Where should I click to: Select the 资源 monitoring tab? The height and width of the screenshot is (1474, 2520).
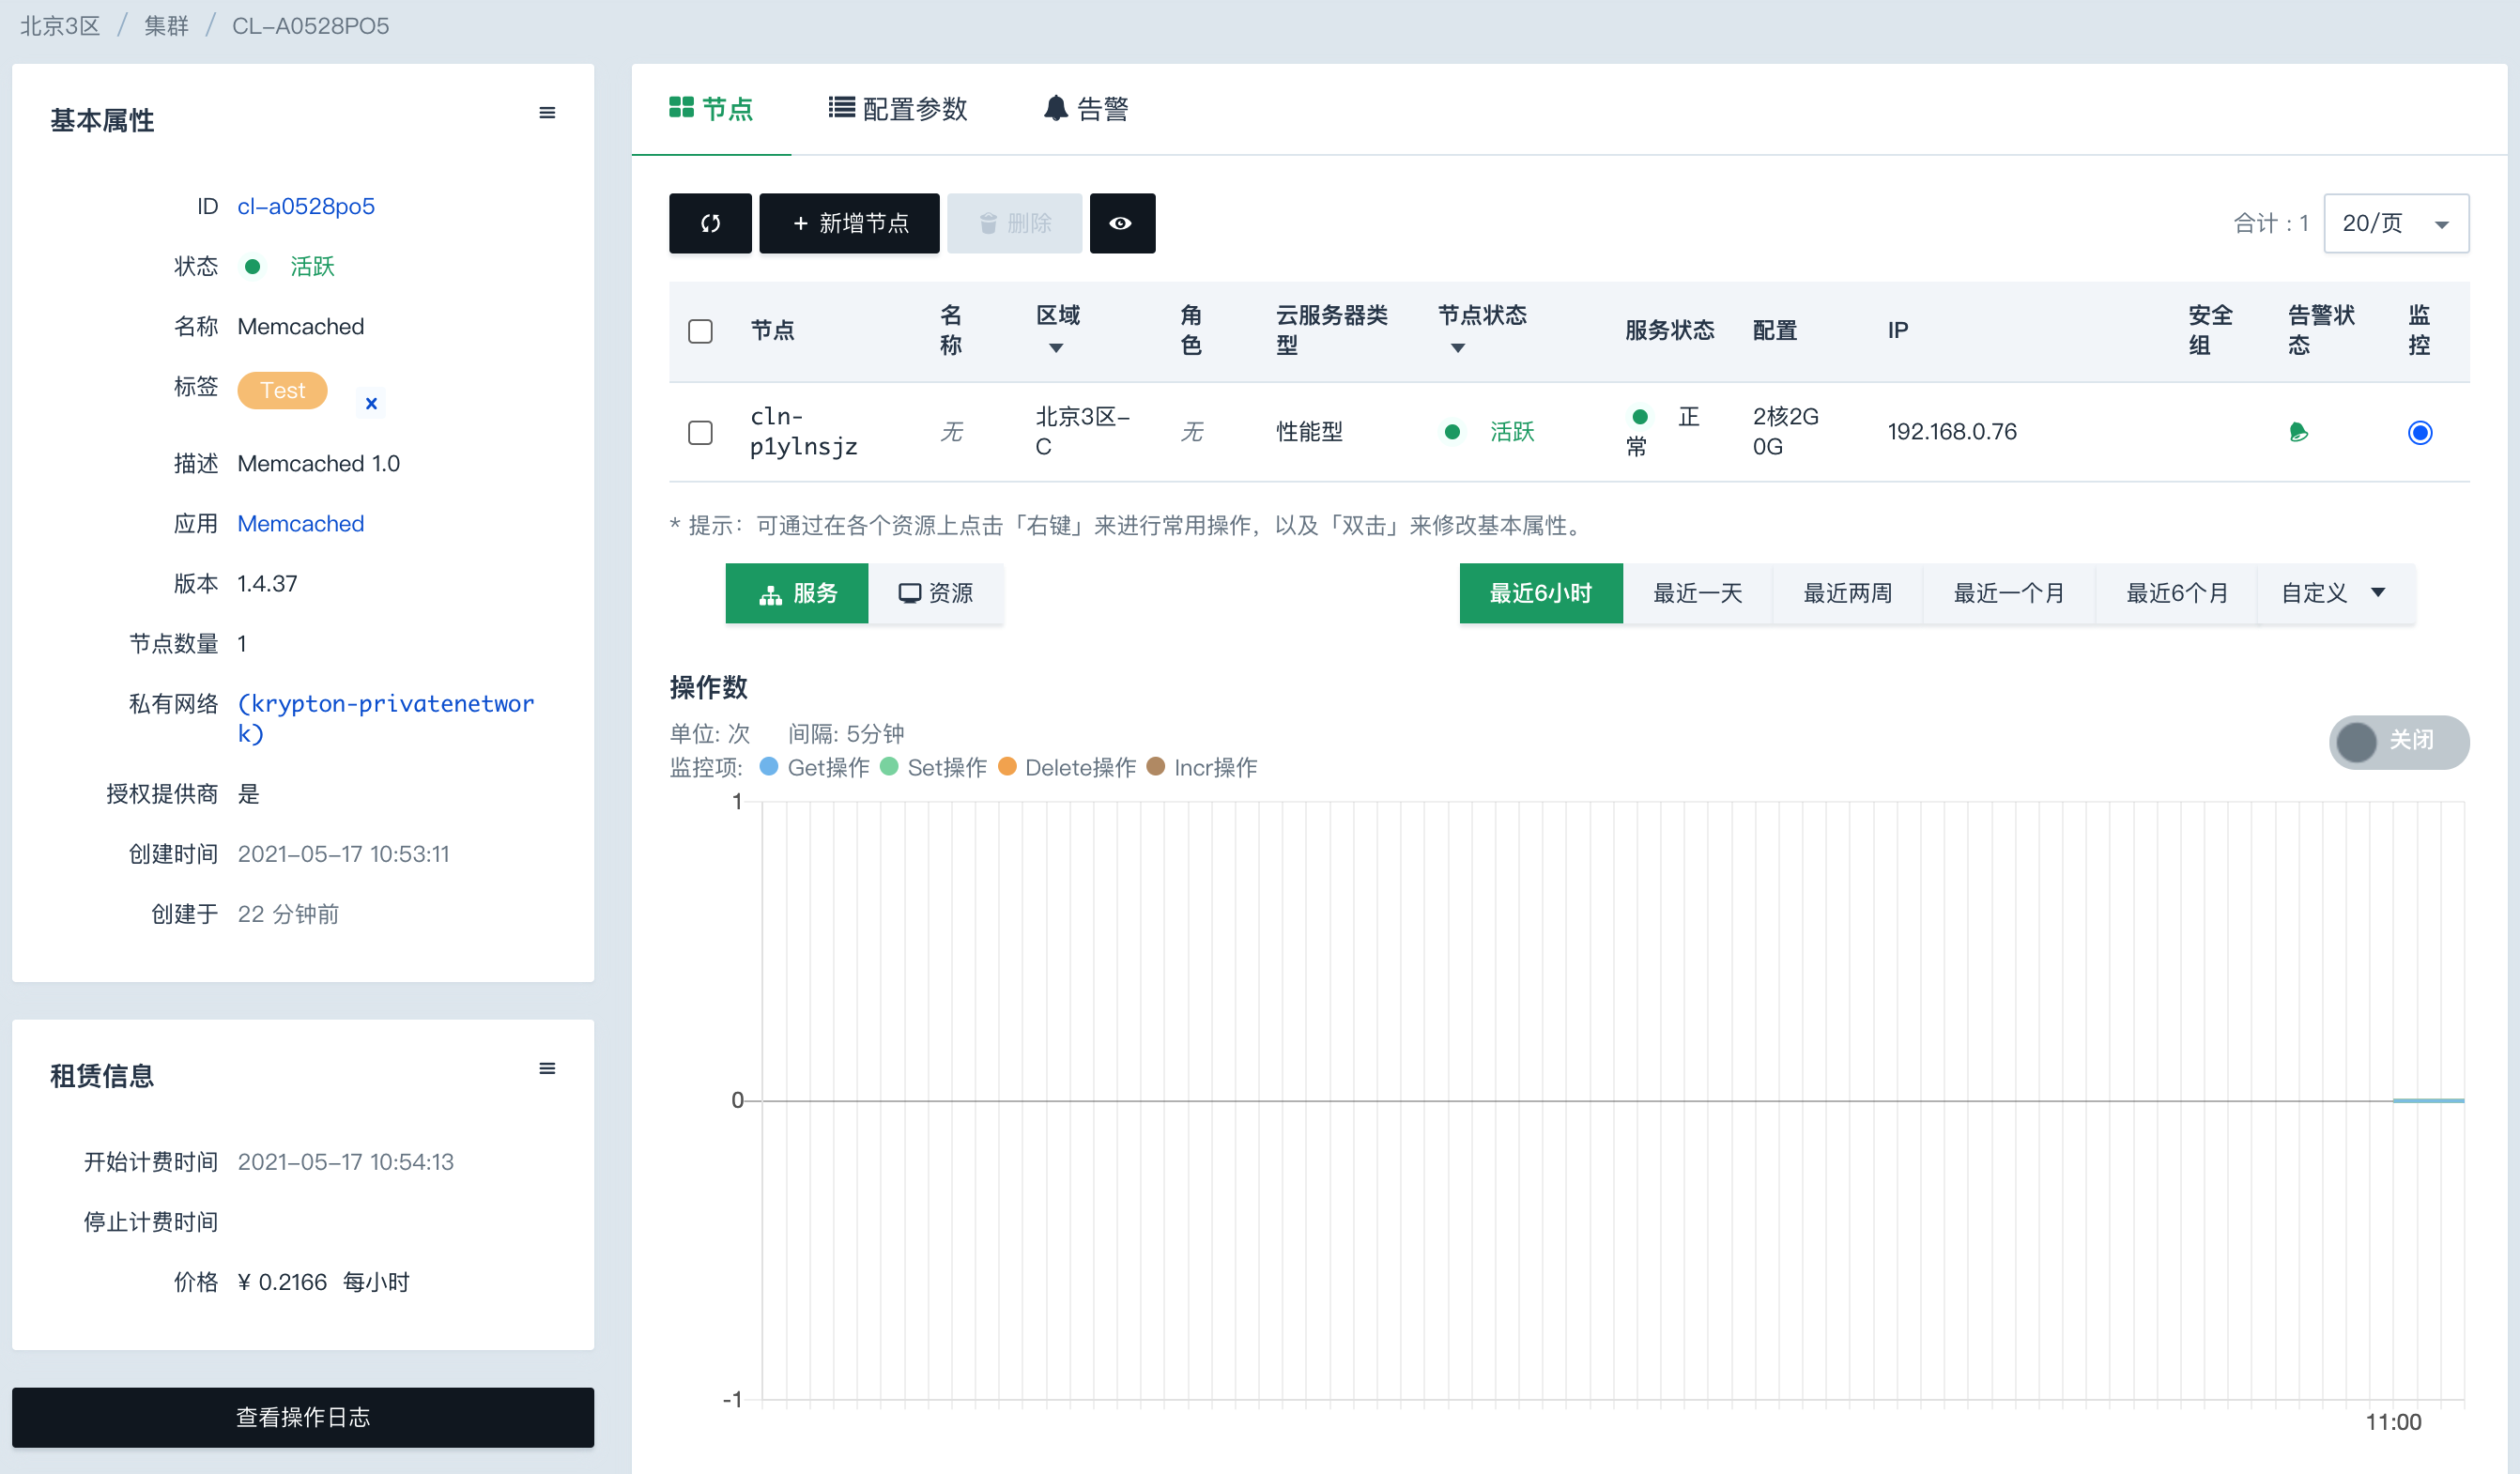(x=936, y=594)
